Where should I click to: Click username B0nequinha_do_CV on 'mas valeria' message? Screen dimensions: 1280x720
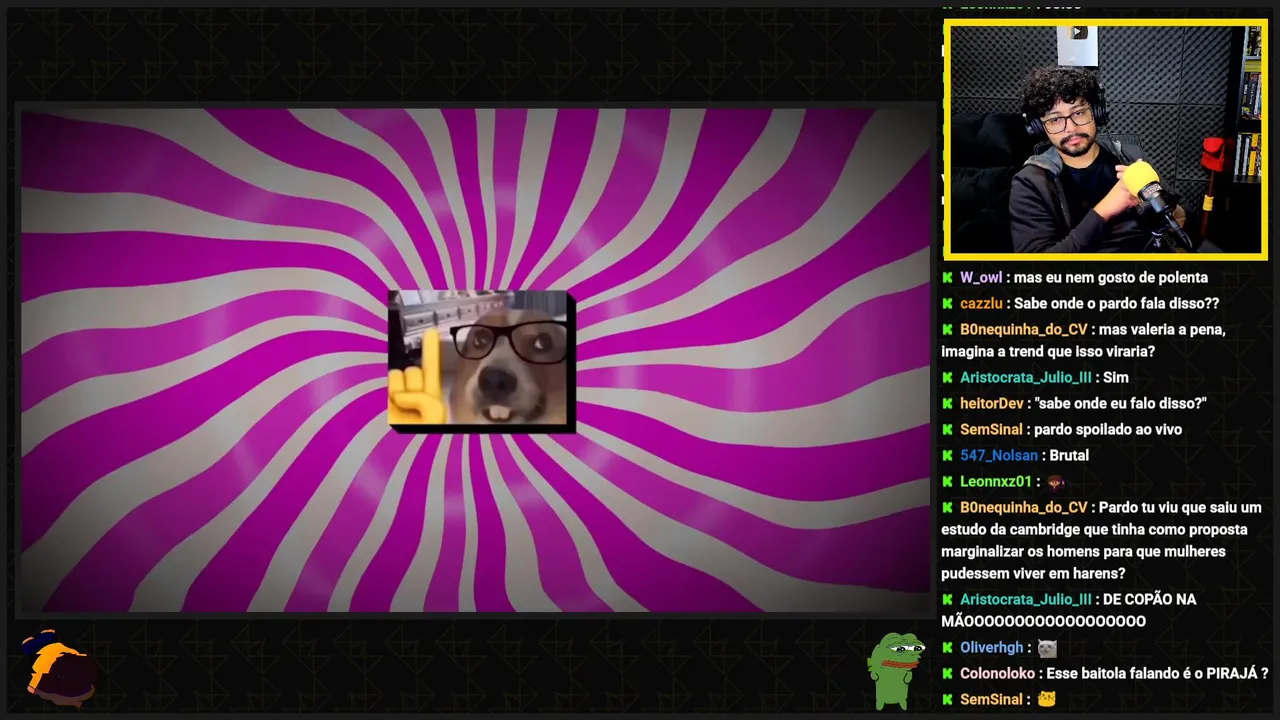click(1023, 330)
